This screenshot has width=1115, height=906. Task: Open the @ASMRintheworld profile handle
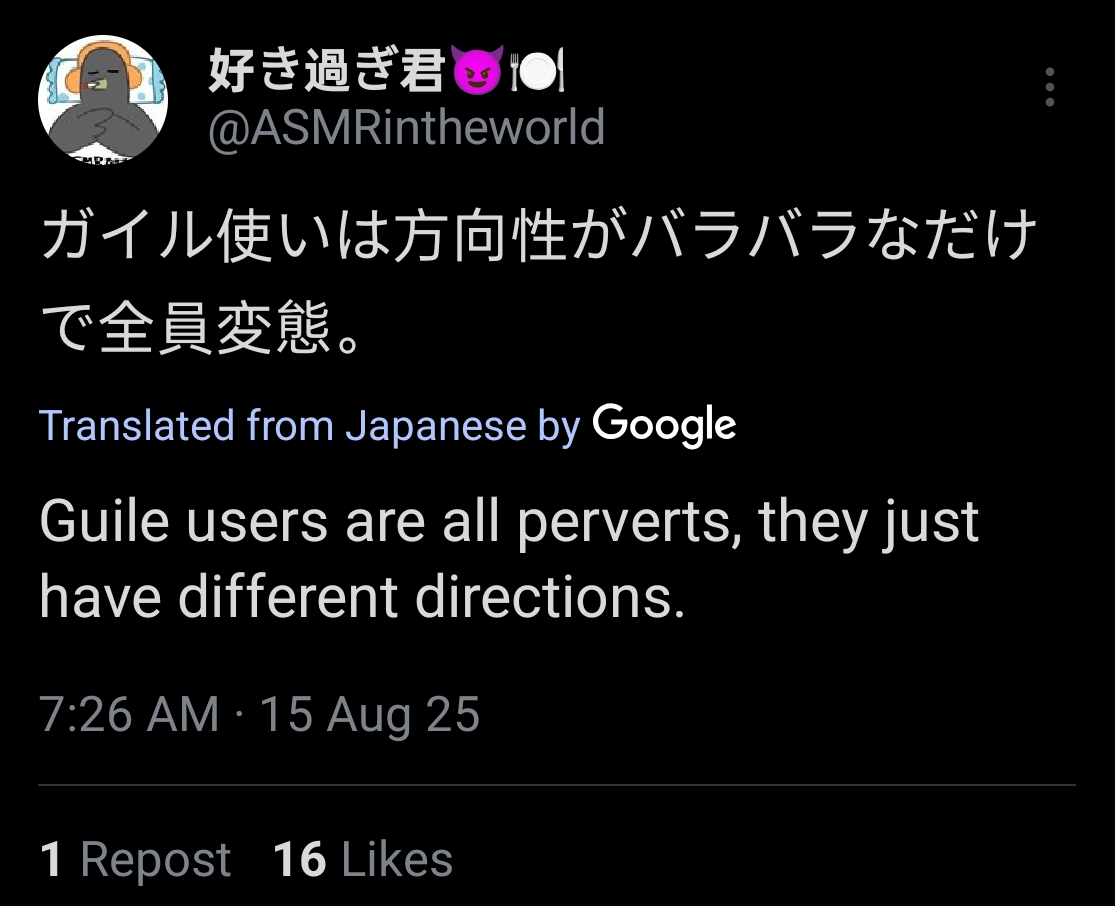pos(405,128)
